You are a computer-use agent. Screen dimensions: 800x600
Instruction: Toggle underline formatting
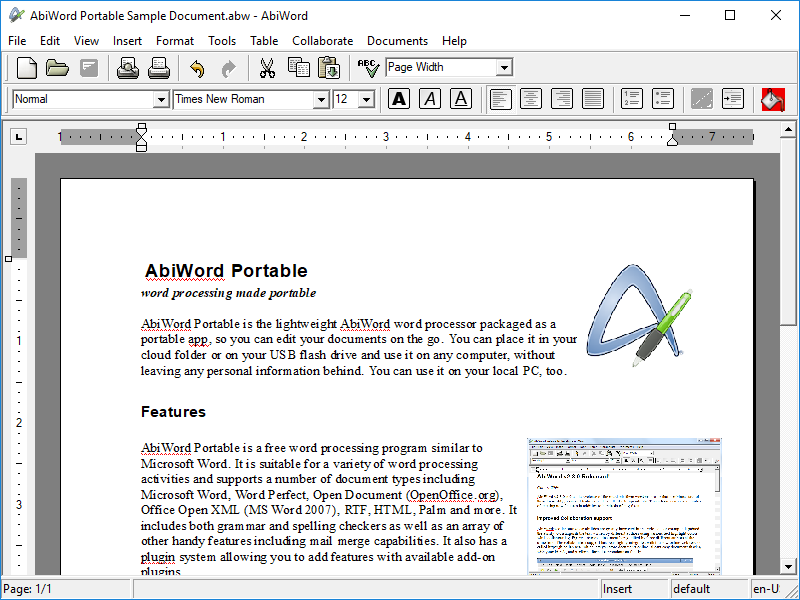click(x=460, y=99)
